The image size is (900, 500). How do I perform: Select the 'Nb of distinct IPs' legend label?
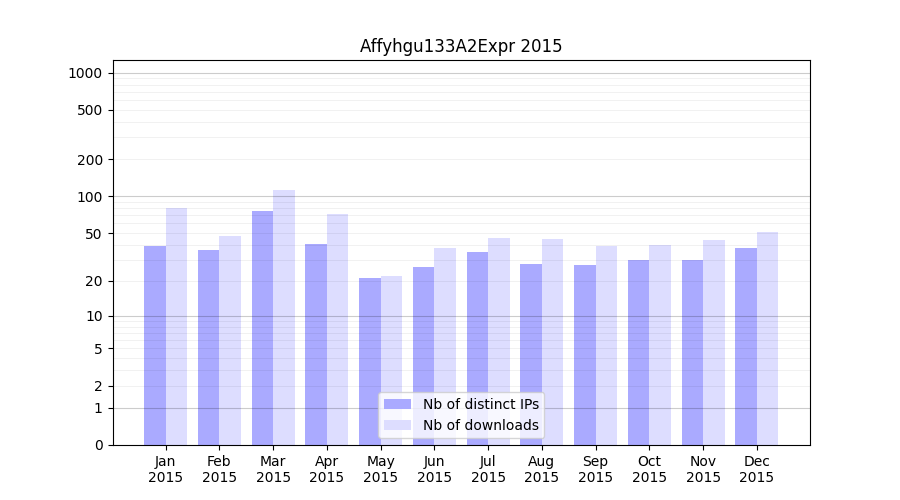click(x=480, y=404)
